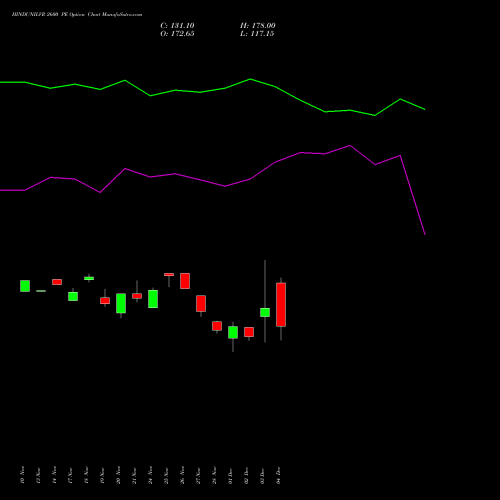
Task: Select the 03 Dec date label
Action: click(x=262, y=476)
